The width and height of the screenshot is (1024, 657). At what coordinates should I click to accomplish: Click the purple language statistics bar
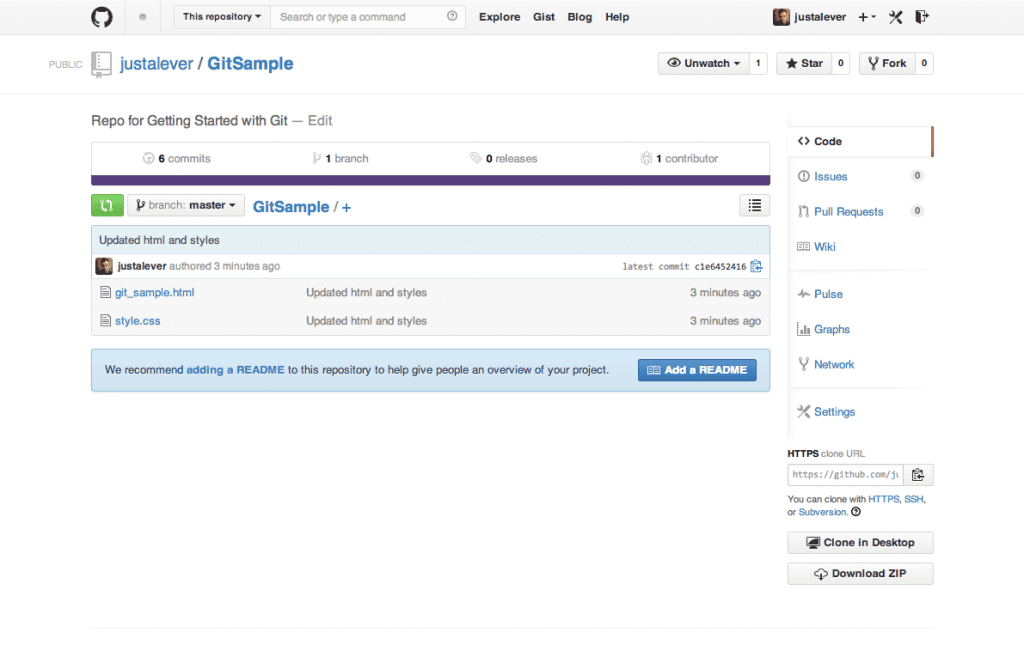(x=430, y=176)
